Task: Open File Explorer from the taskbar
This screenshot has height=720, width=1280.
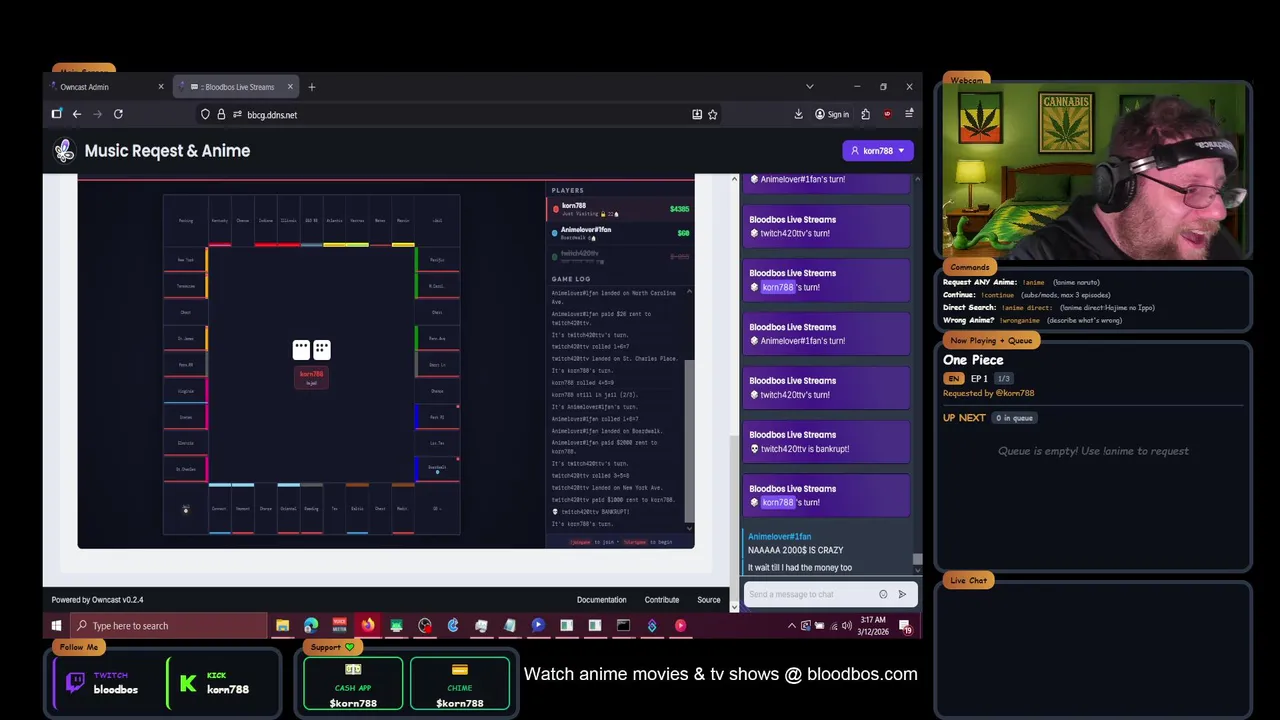Action: click(283, 626)
